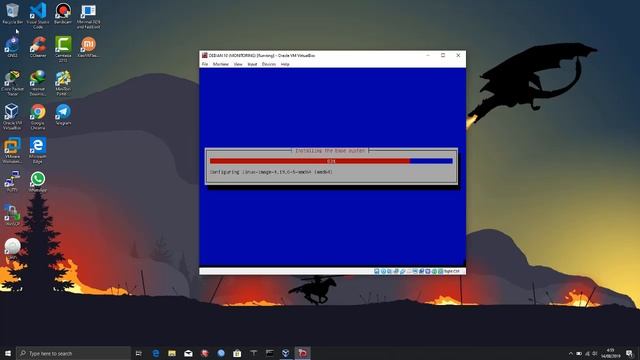The image size is (640, 360).
Task: Open the notification center icon
Action: (630, 353)
